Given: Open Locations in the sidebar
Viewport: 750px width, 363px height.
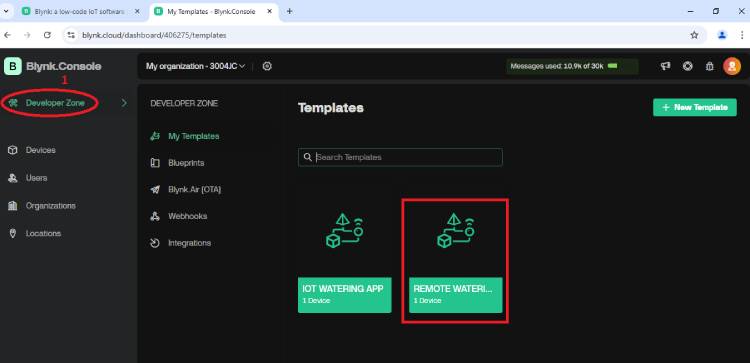Looking at the screenshot, I should pyautogui.click(x=44, y=233).
